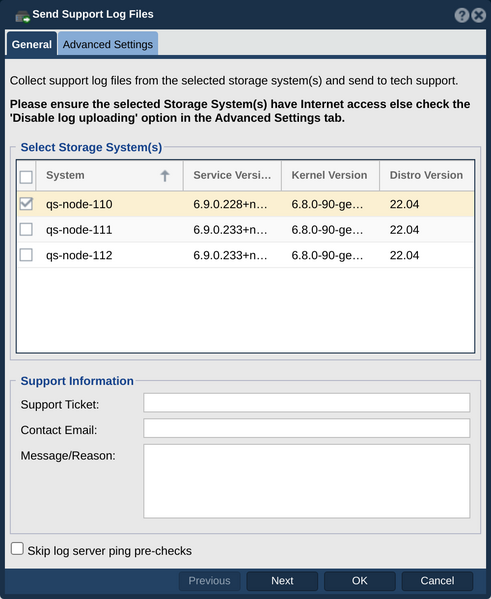This screenshot has height=599, width=491.
Task: Click the Previous button
Action: pyautogui.click(x=209, y=581)
